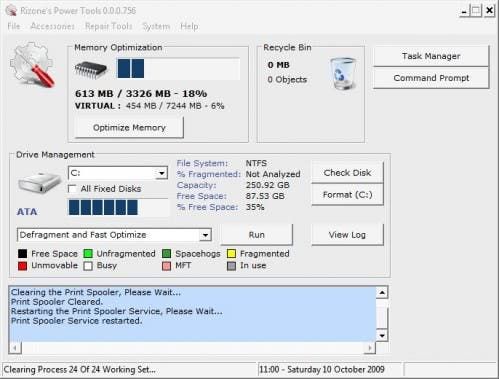Click the hard drive icon in Drive Management
The width and height of the screenshot is (499, 379).
(39, 182)
